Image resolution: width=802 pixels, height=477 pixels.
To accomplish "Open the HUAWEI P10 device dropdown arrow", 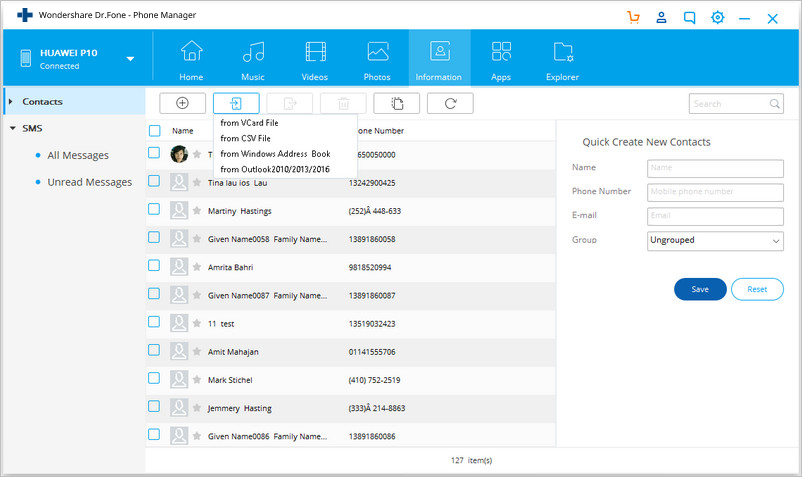I will pyautogui.click(x=130, y=59).
